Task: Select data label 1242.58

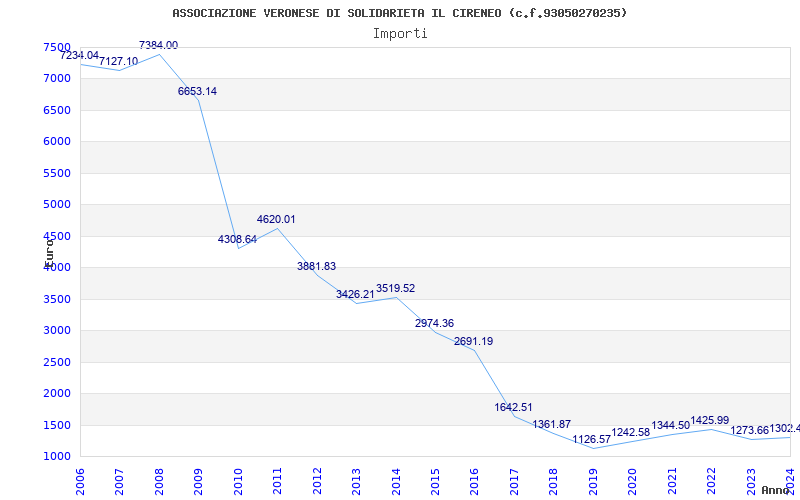Action: tap(631, 432)
